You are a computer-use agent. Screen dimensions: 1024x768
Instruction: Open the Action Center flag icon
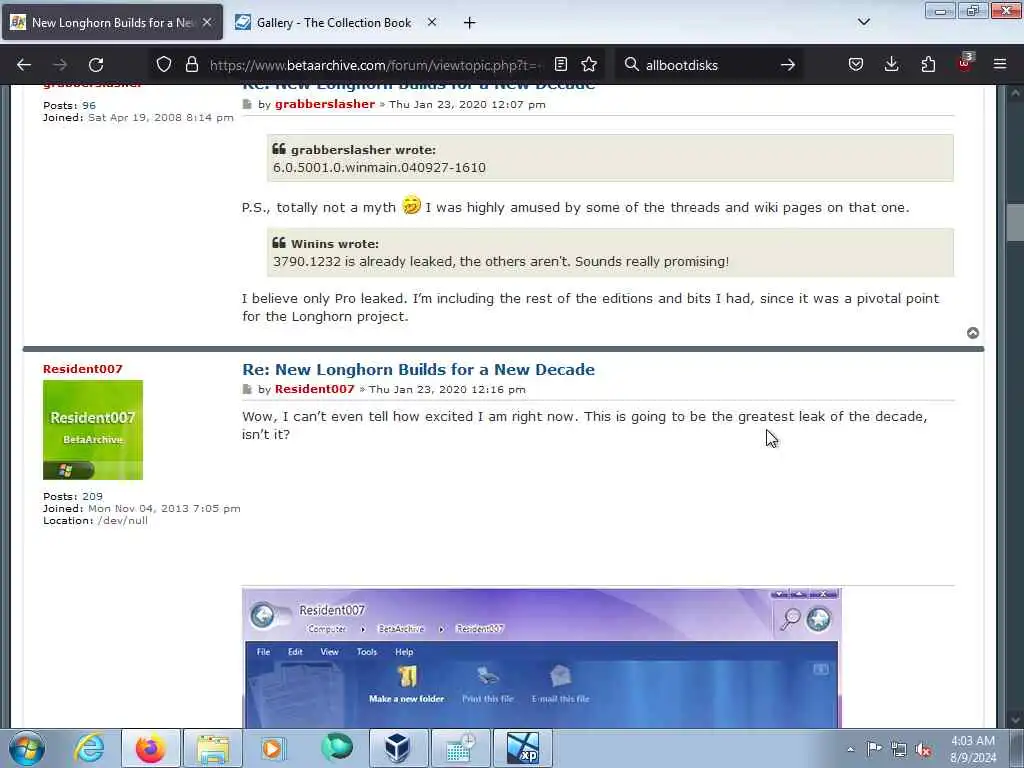click(x=874, y=749)
